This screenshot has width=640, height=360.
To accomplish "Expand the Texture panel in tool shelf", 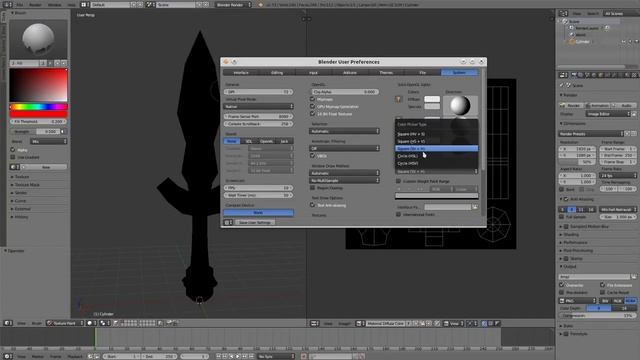I will 22,177.
